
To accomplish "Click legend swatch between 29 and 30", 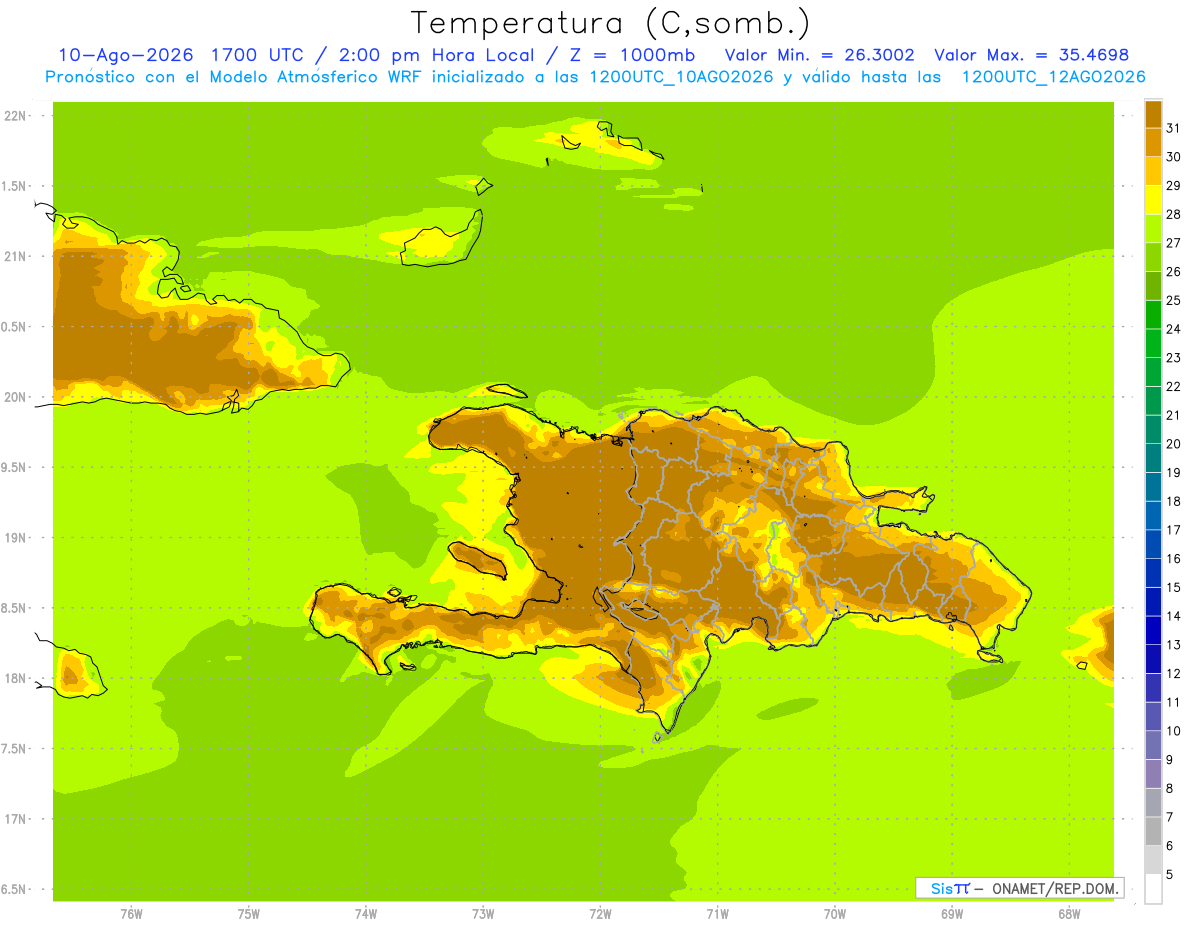I will point(1153,171).
